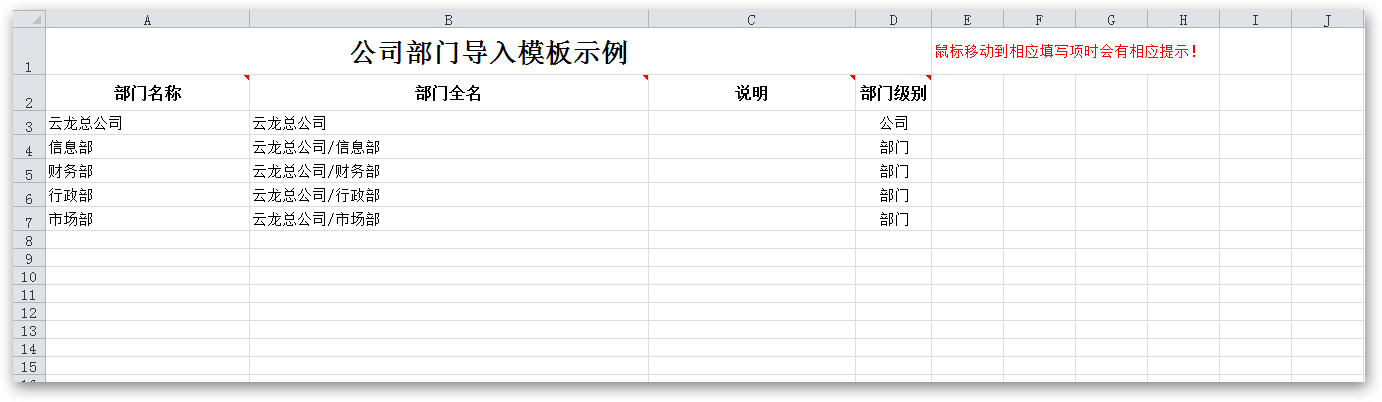Click the cell containing 信息部
Screen dimensions: 1382x402
(147, 148)
